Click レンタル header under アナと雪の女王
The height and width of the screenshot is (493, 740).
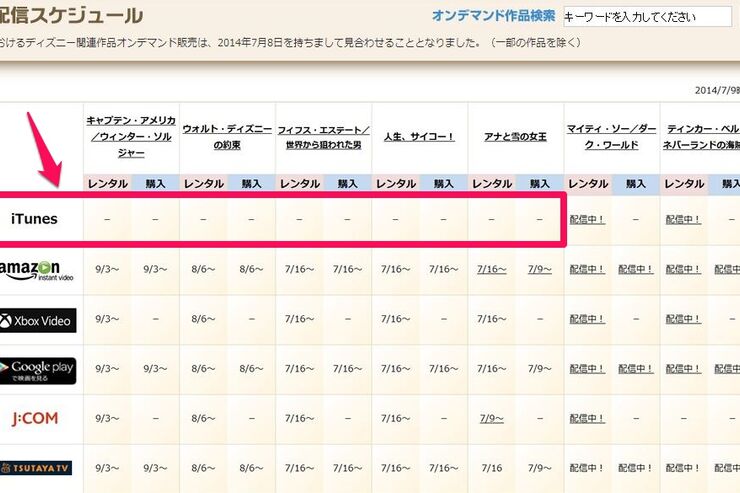[x=492, y=184]
